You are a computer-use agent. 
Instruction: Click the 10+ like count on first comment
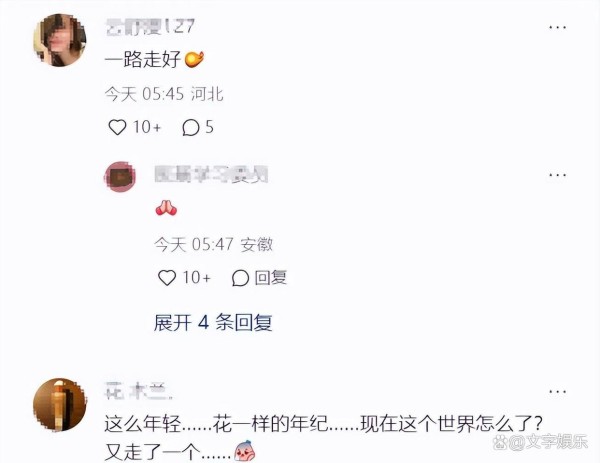(147, 127)
